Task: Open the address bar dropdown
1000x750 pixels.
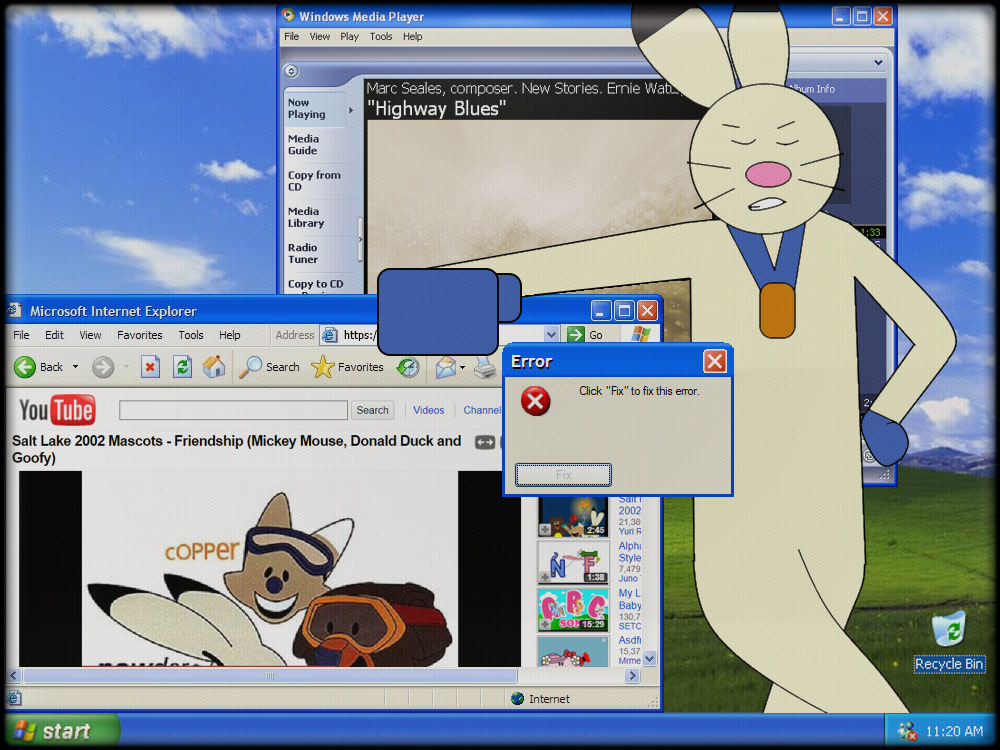Action: (554, 334)
